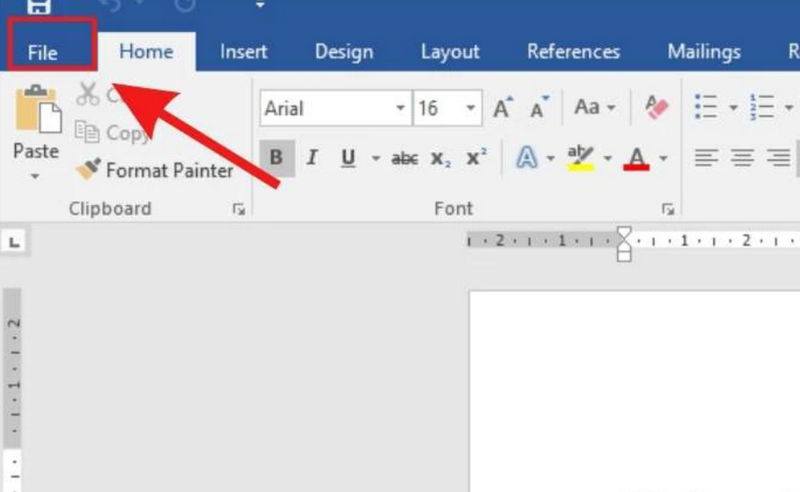This screenshot has width=800, height=492.
Task: Apply red font color
Action: tap(636, 158)
